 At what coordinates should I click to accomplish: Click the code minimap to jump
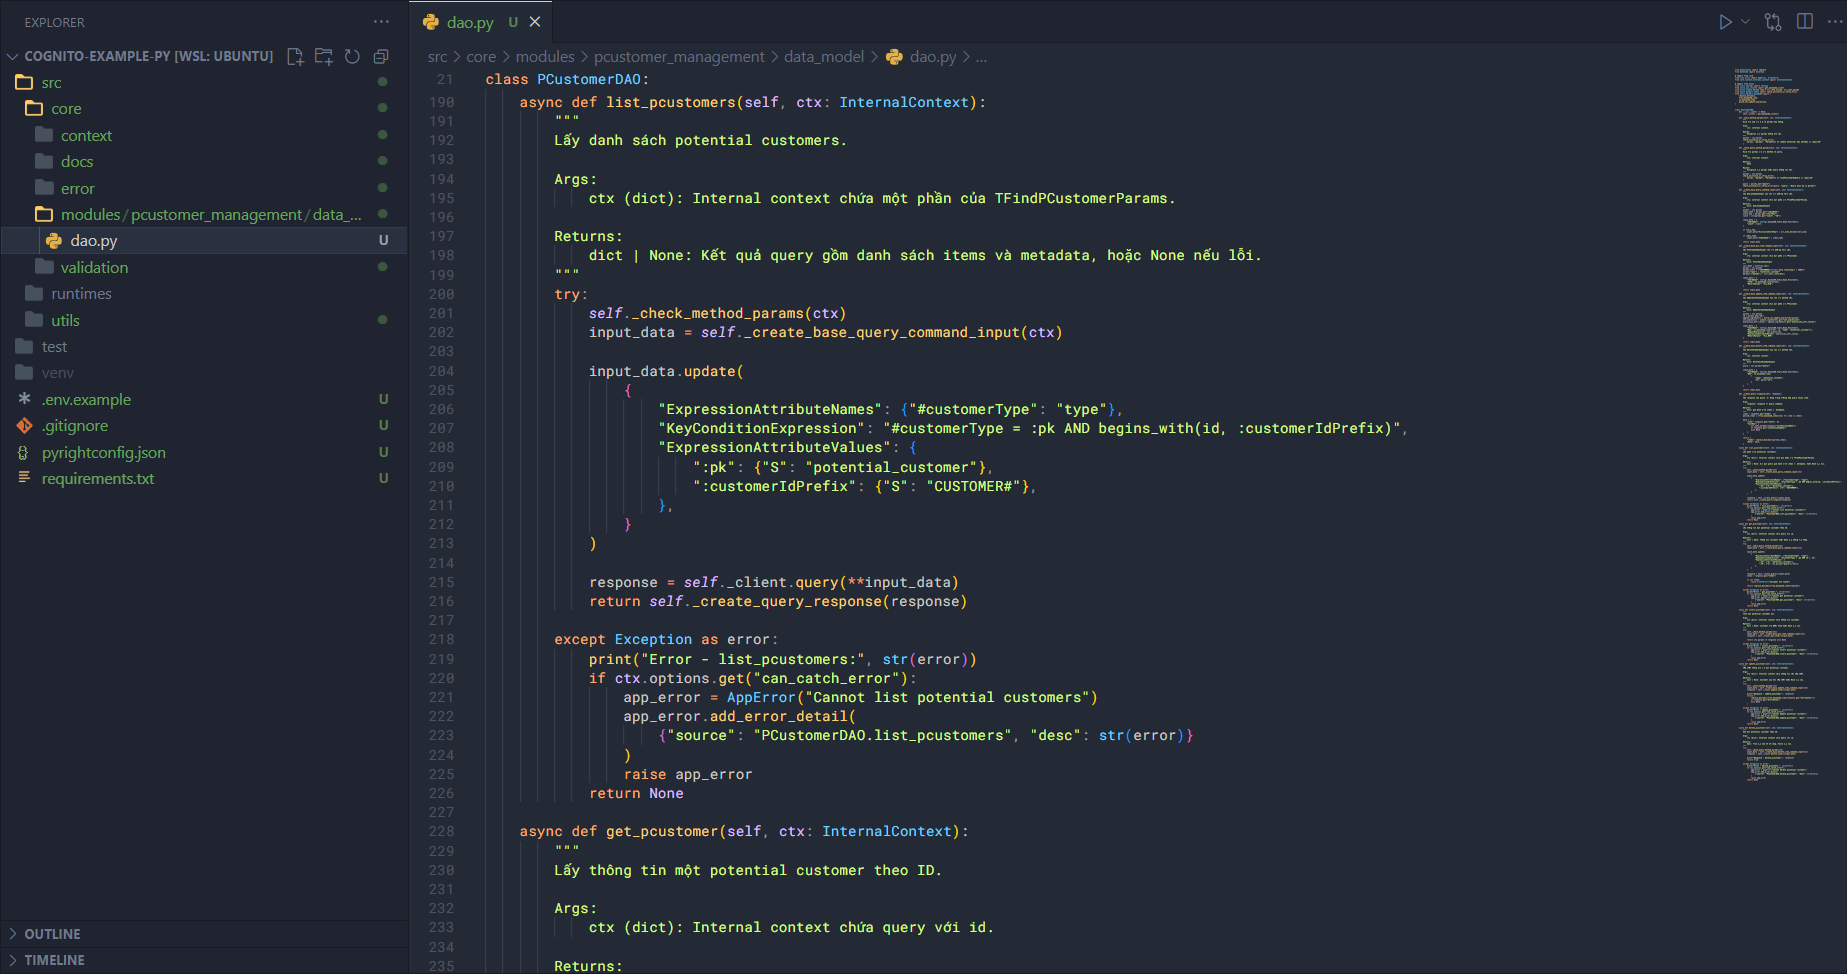coord(1777,400)
